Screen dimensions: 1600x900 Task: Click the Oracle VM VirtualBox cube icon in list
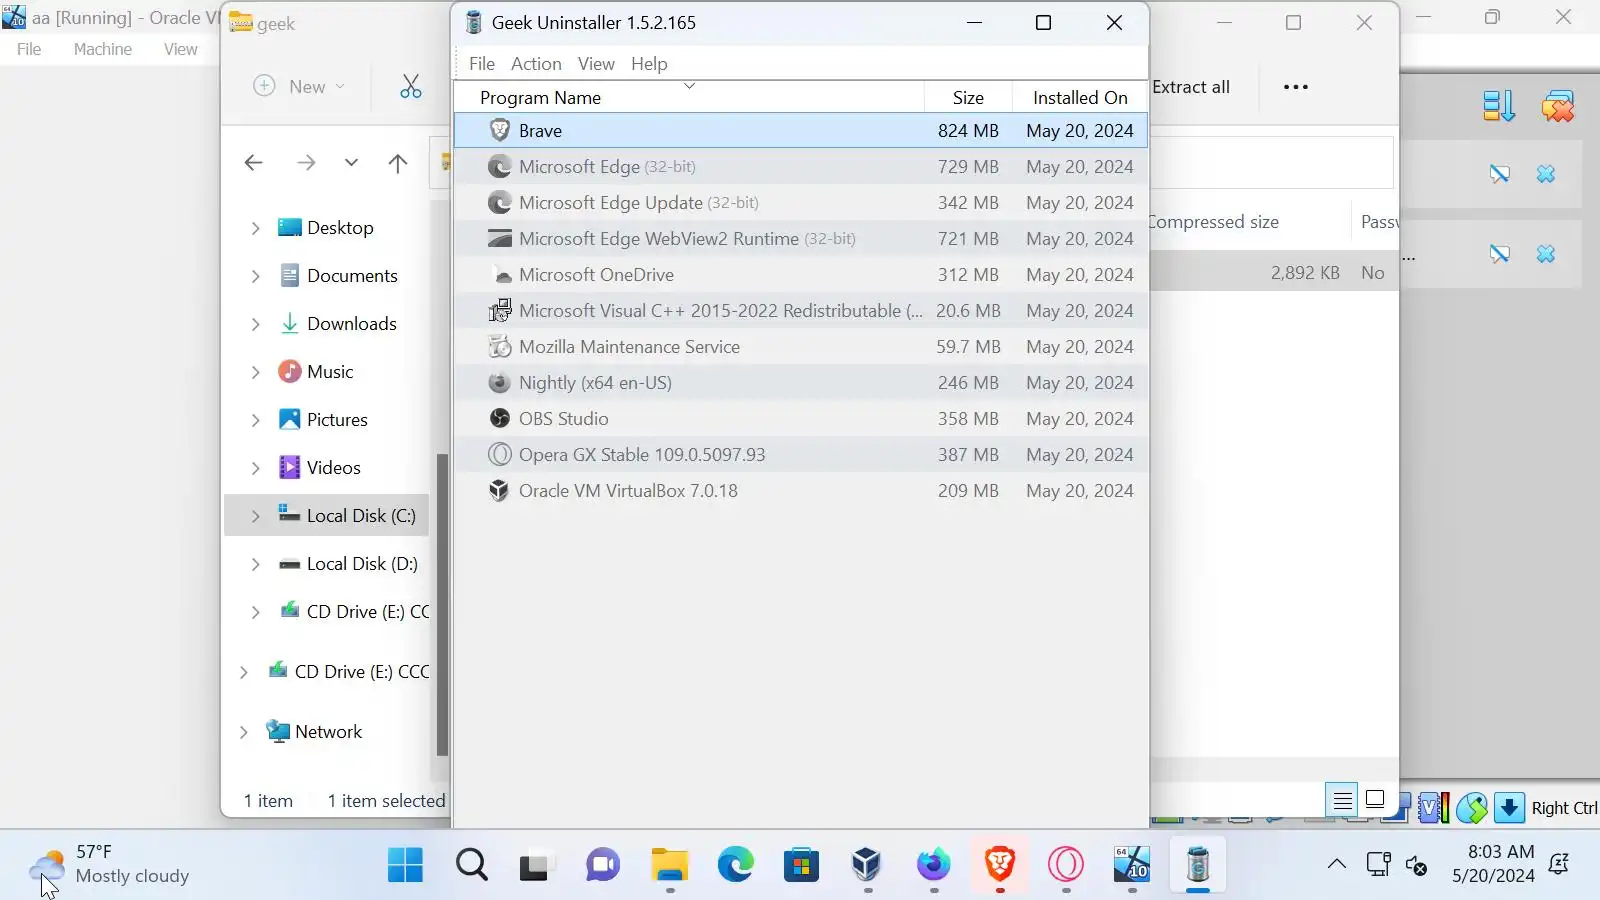click(x=499, y=490)
